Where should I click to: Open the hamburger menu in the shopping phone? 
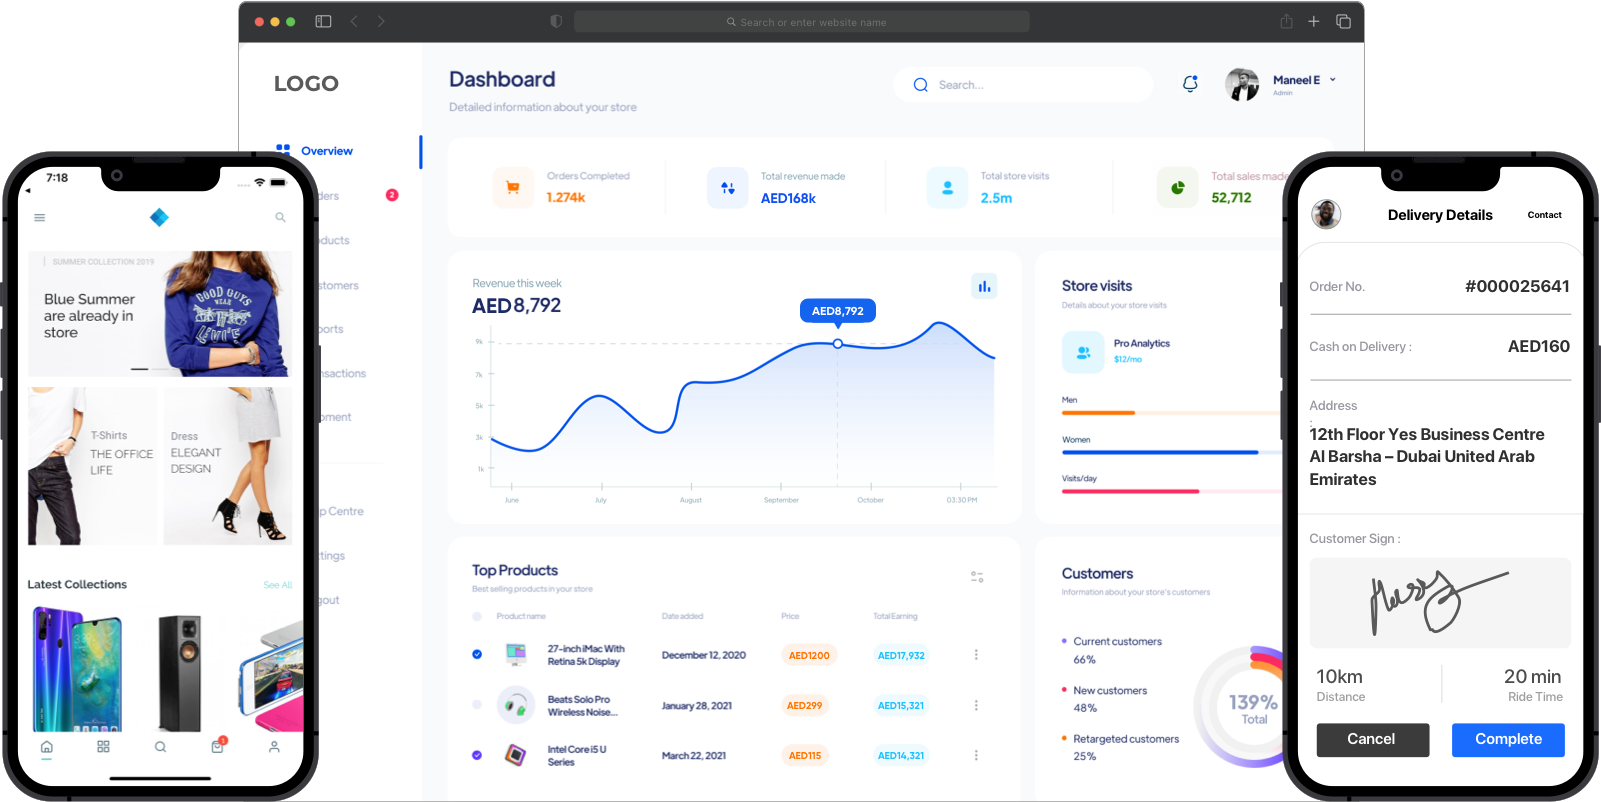(x=40, y=217)
